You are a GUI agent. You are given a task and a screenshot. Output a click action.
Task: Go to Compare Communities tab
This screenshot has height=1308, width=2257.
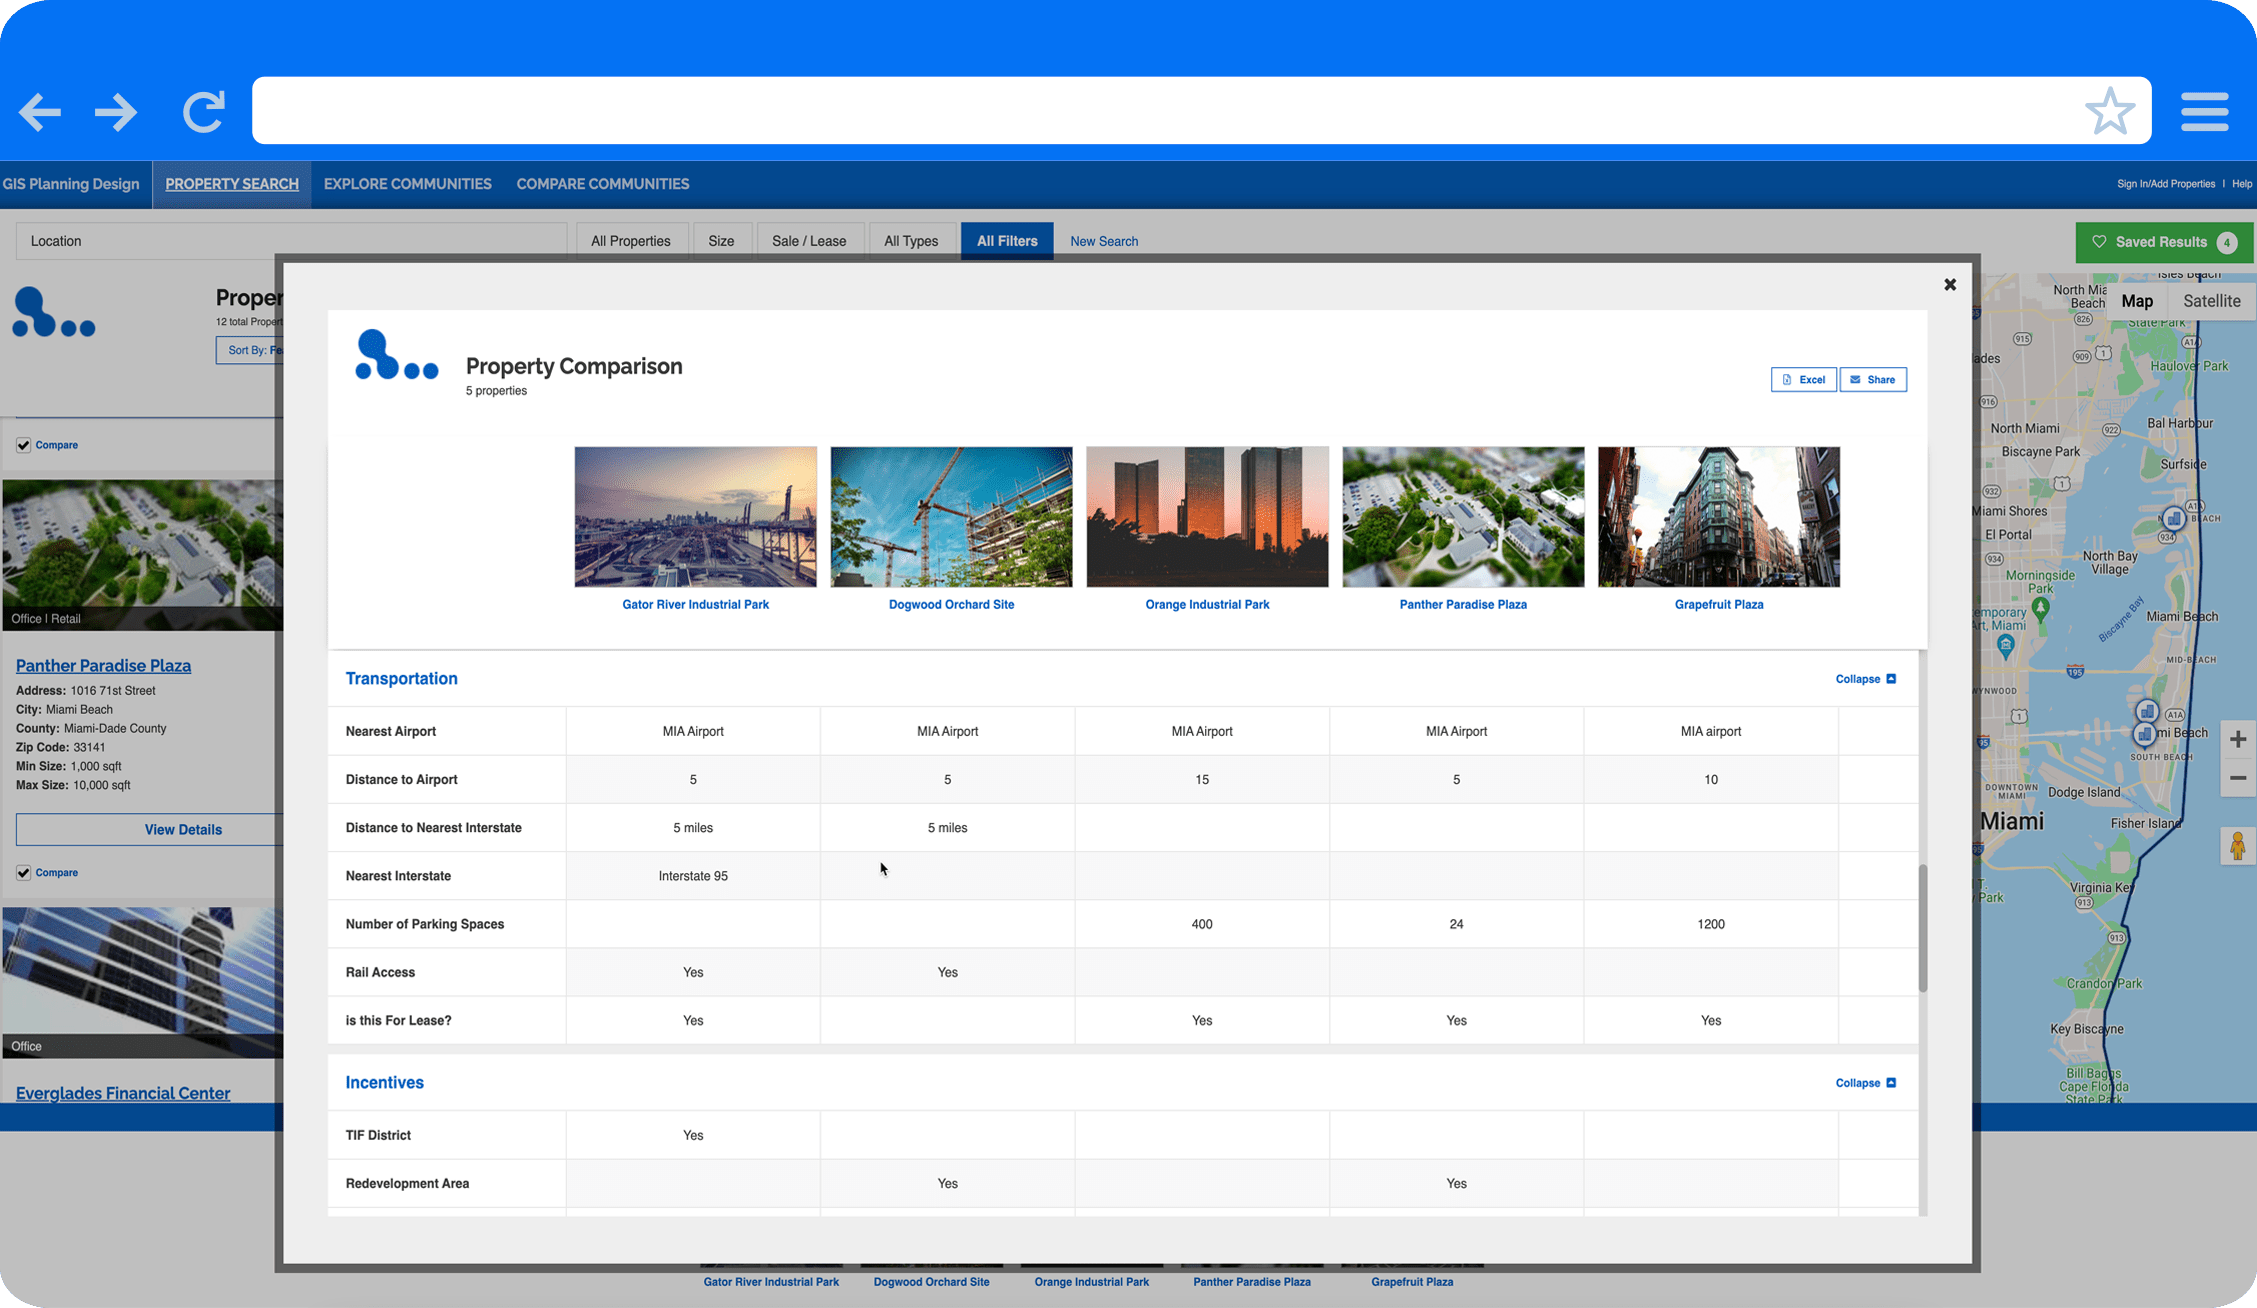pyautogui.click(x=602, y=184)
